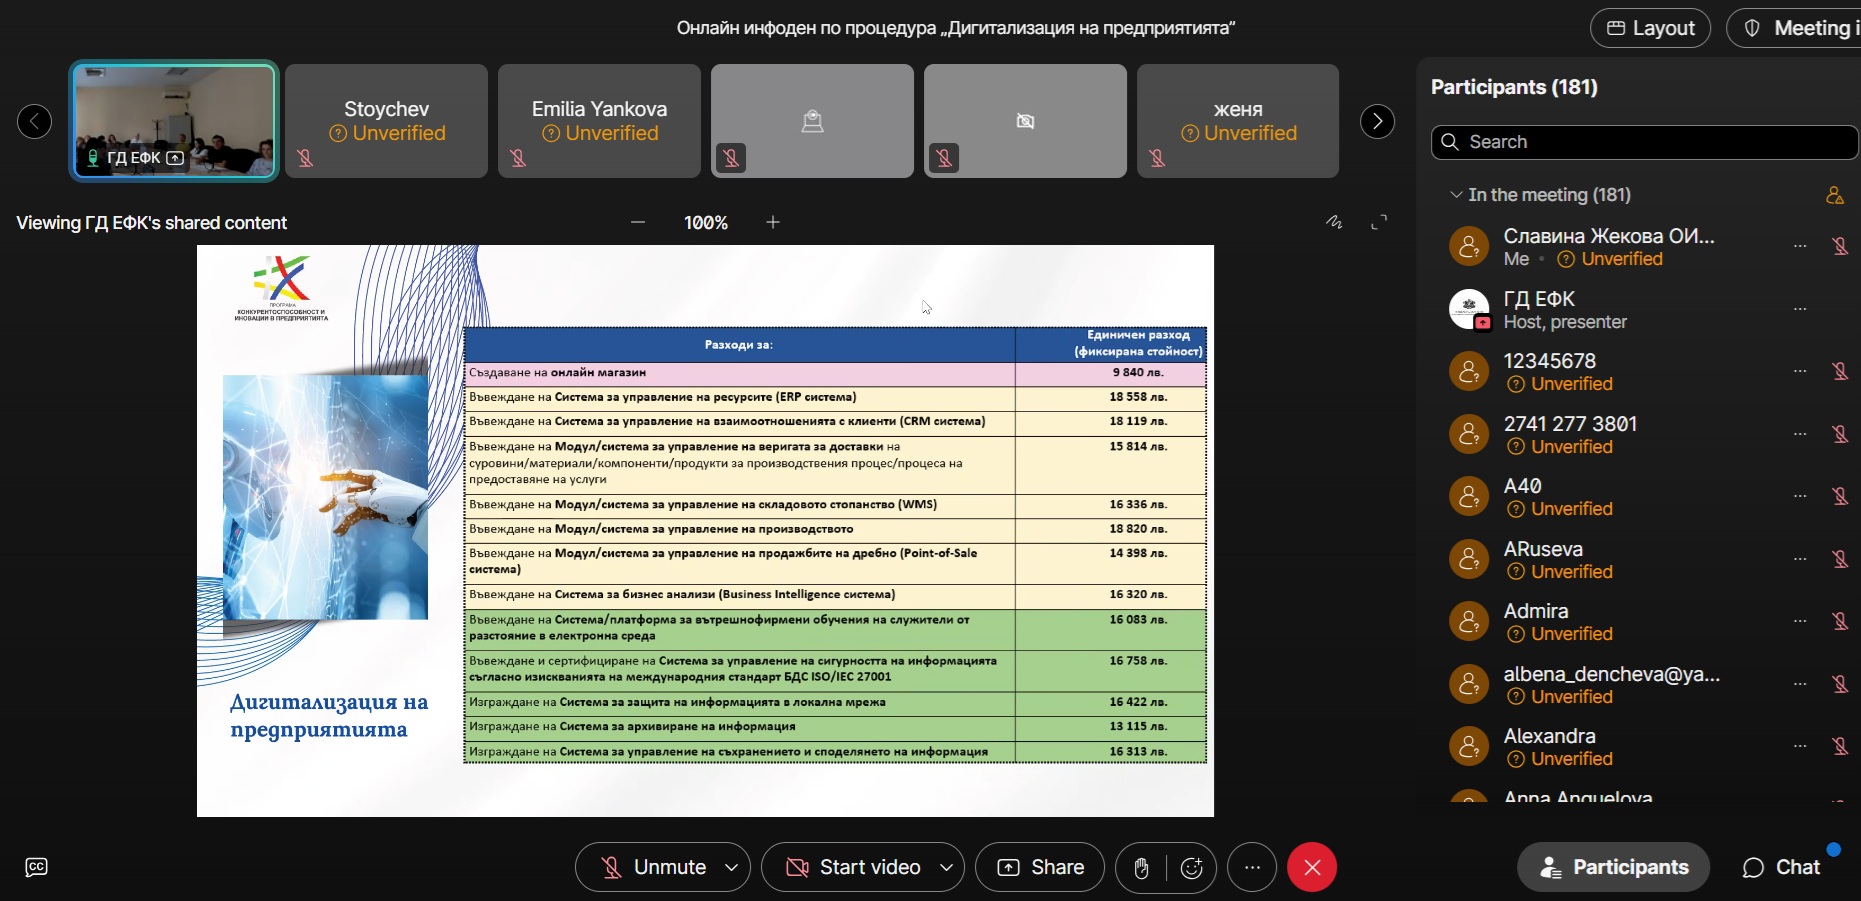Open video options dropdown next to Start video
The height and width of the screenshot is (901, 1861).
[x=946, y=868]
